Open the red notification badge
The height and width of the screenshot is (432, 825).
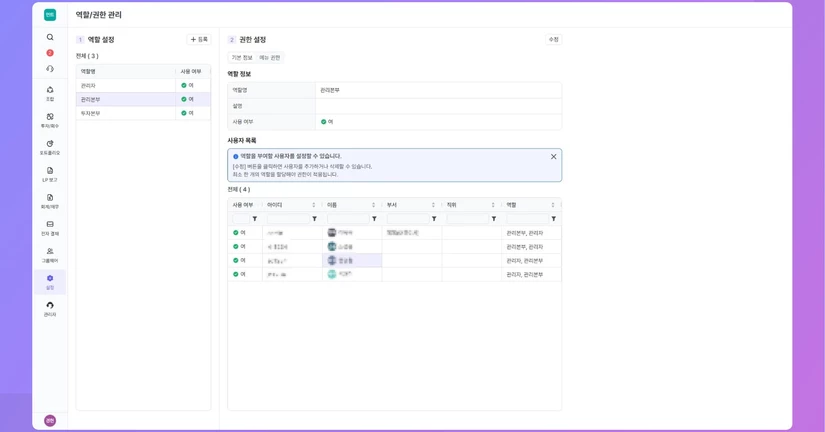pyautogui.click(x=50, y=53)
